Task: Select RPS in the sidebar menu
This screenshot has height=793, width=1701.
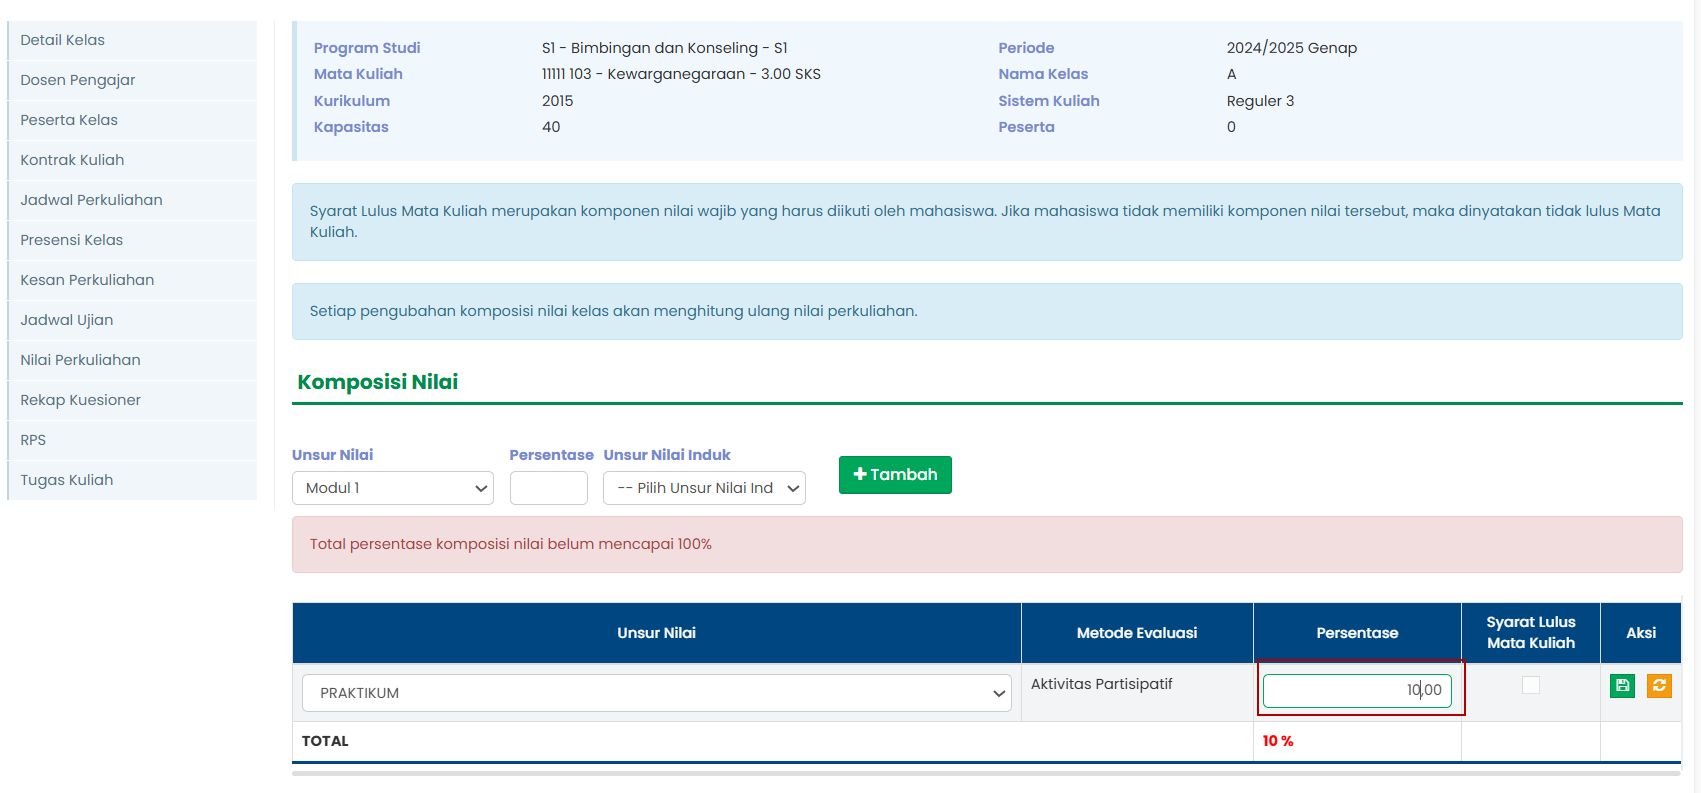Action: (x=33, y=440)
